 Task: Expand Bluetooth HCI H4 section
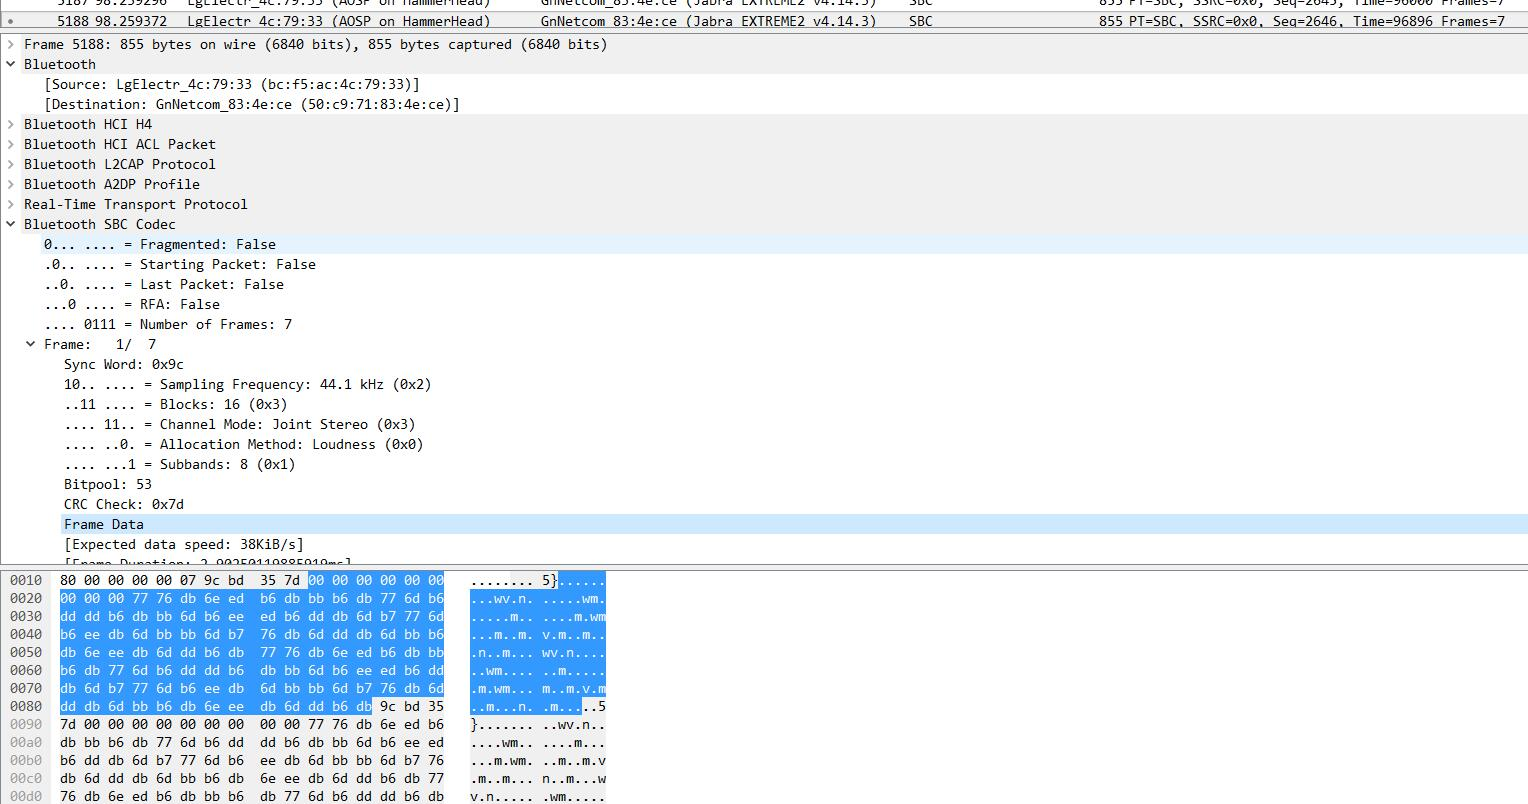(11, 124)
